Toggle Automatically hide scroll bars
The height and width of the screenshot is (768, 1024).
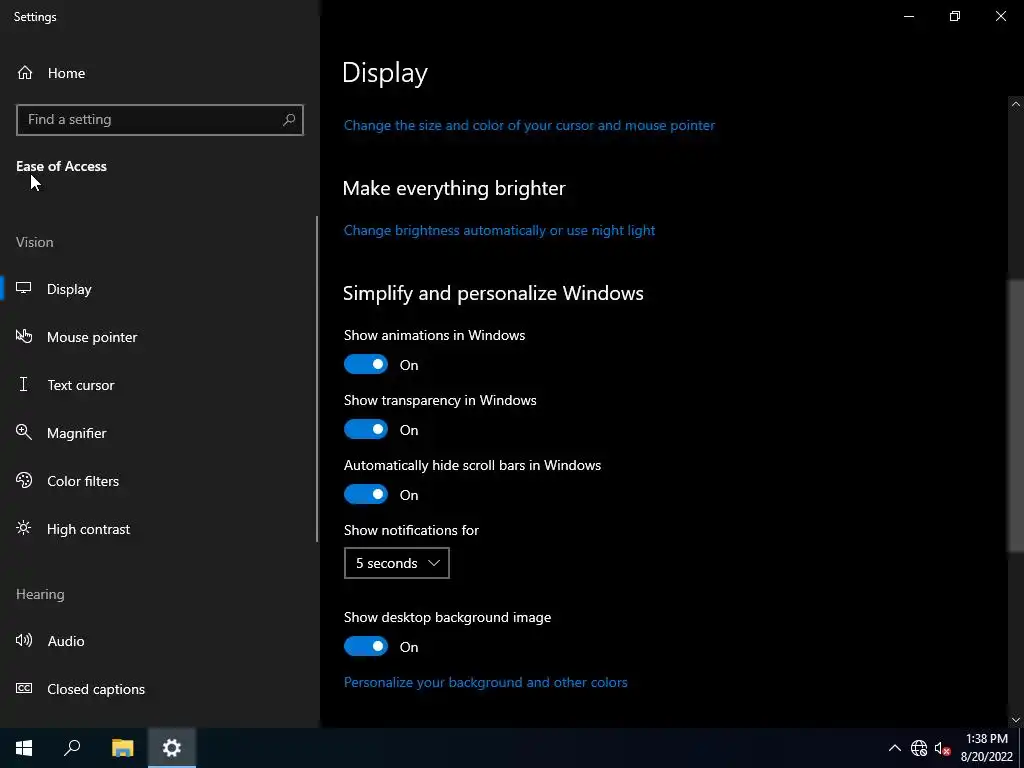[x=366, y=494]
